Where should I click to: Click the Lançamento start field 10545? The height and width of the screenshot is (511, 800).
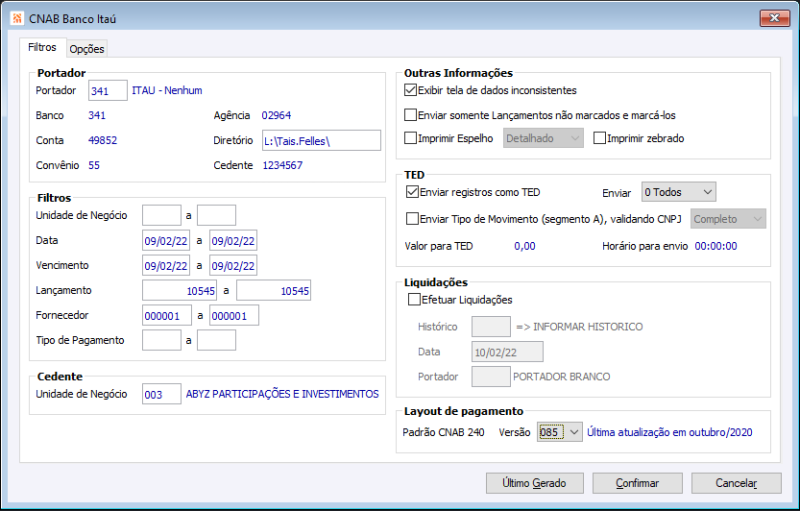180,291
